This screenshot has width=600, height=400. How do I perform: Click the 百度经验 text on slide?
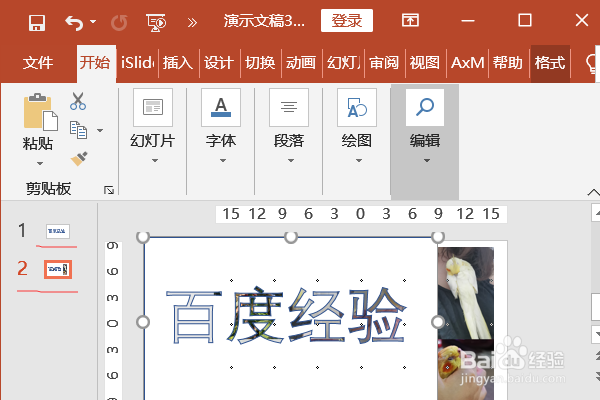pyautogui.click(x=286, y=315)
